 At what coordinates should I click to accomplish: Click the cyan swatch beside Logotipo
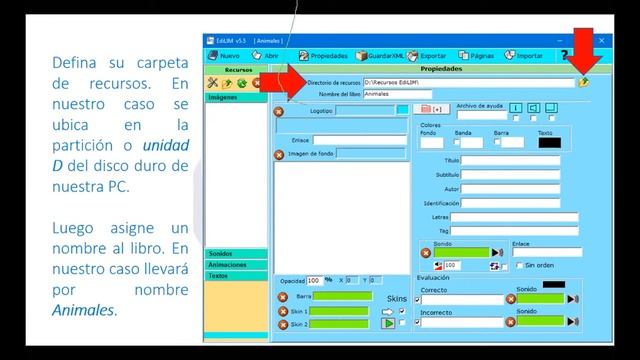(x=402, y=110)
